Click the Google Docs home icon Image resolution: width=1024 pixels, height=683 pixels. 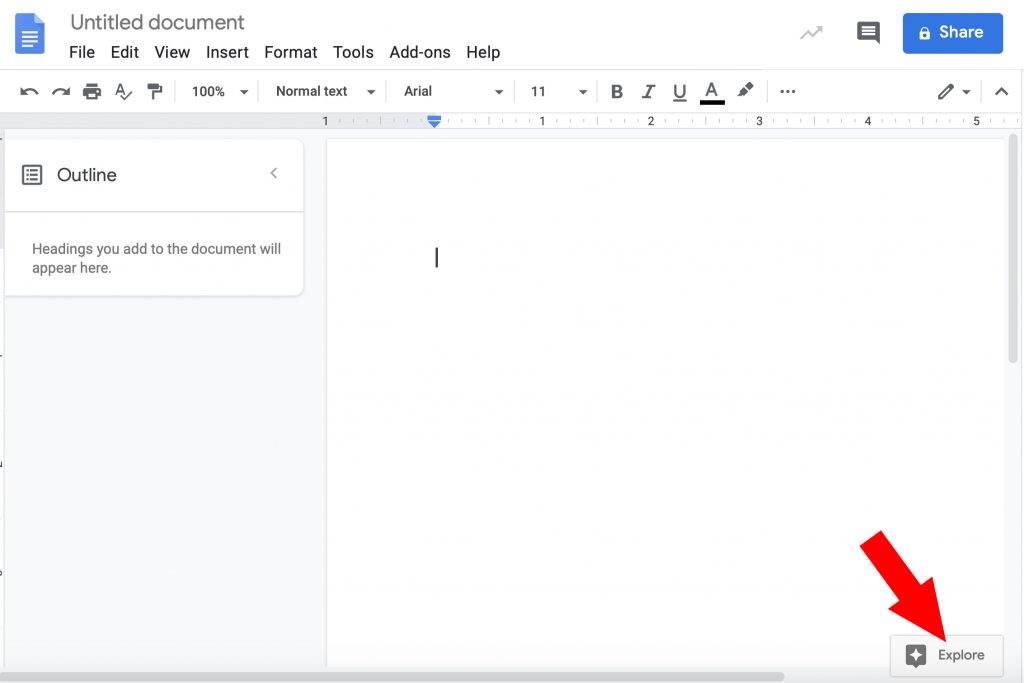[29, 34]
